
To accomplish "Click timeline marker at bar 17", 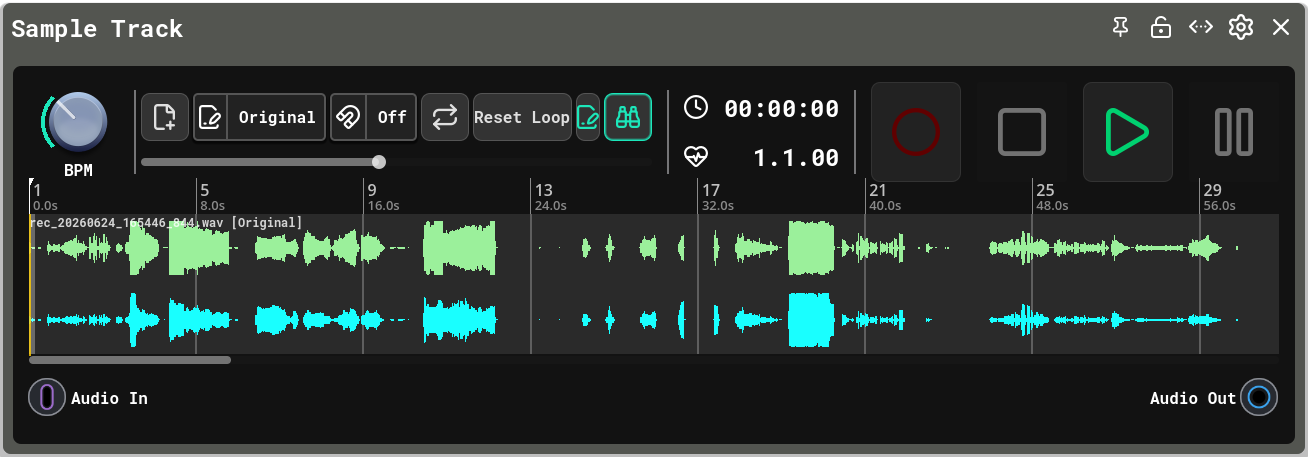I will (x=710, y=190).
